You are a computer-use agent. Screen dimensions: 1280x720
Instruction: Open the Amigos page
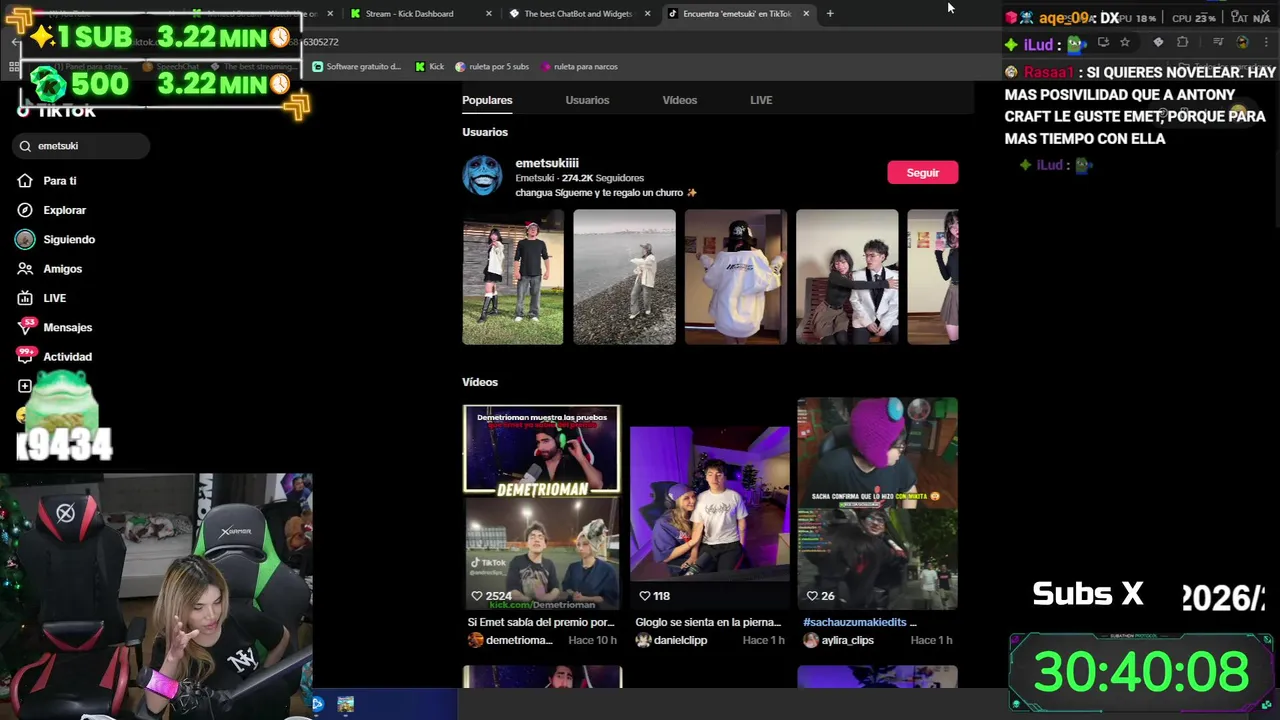point(49,269)
